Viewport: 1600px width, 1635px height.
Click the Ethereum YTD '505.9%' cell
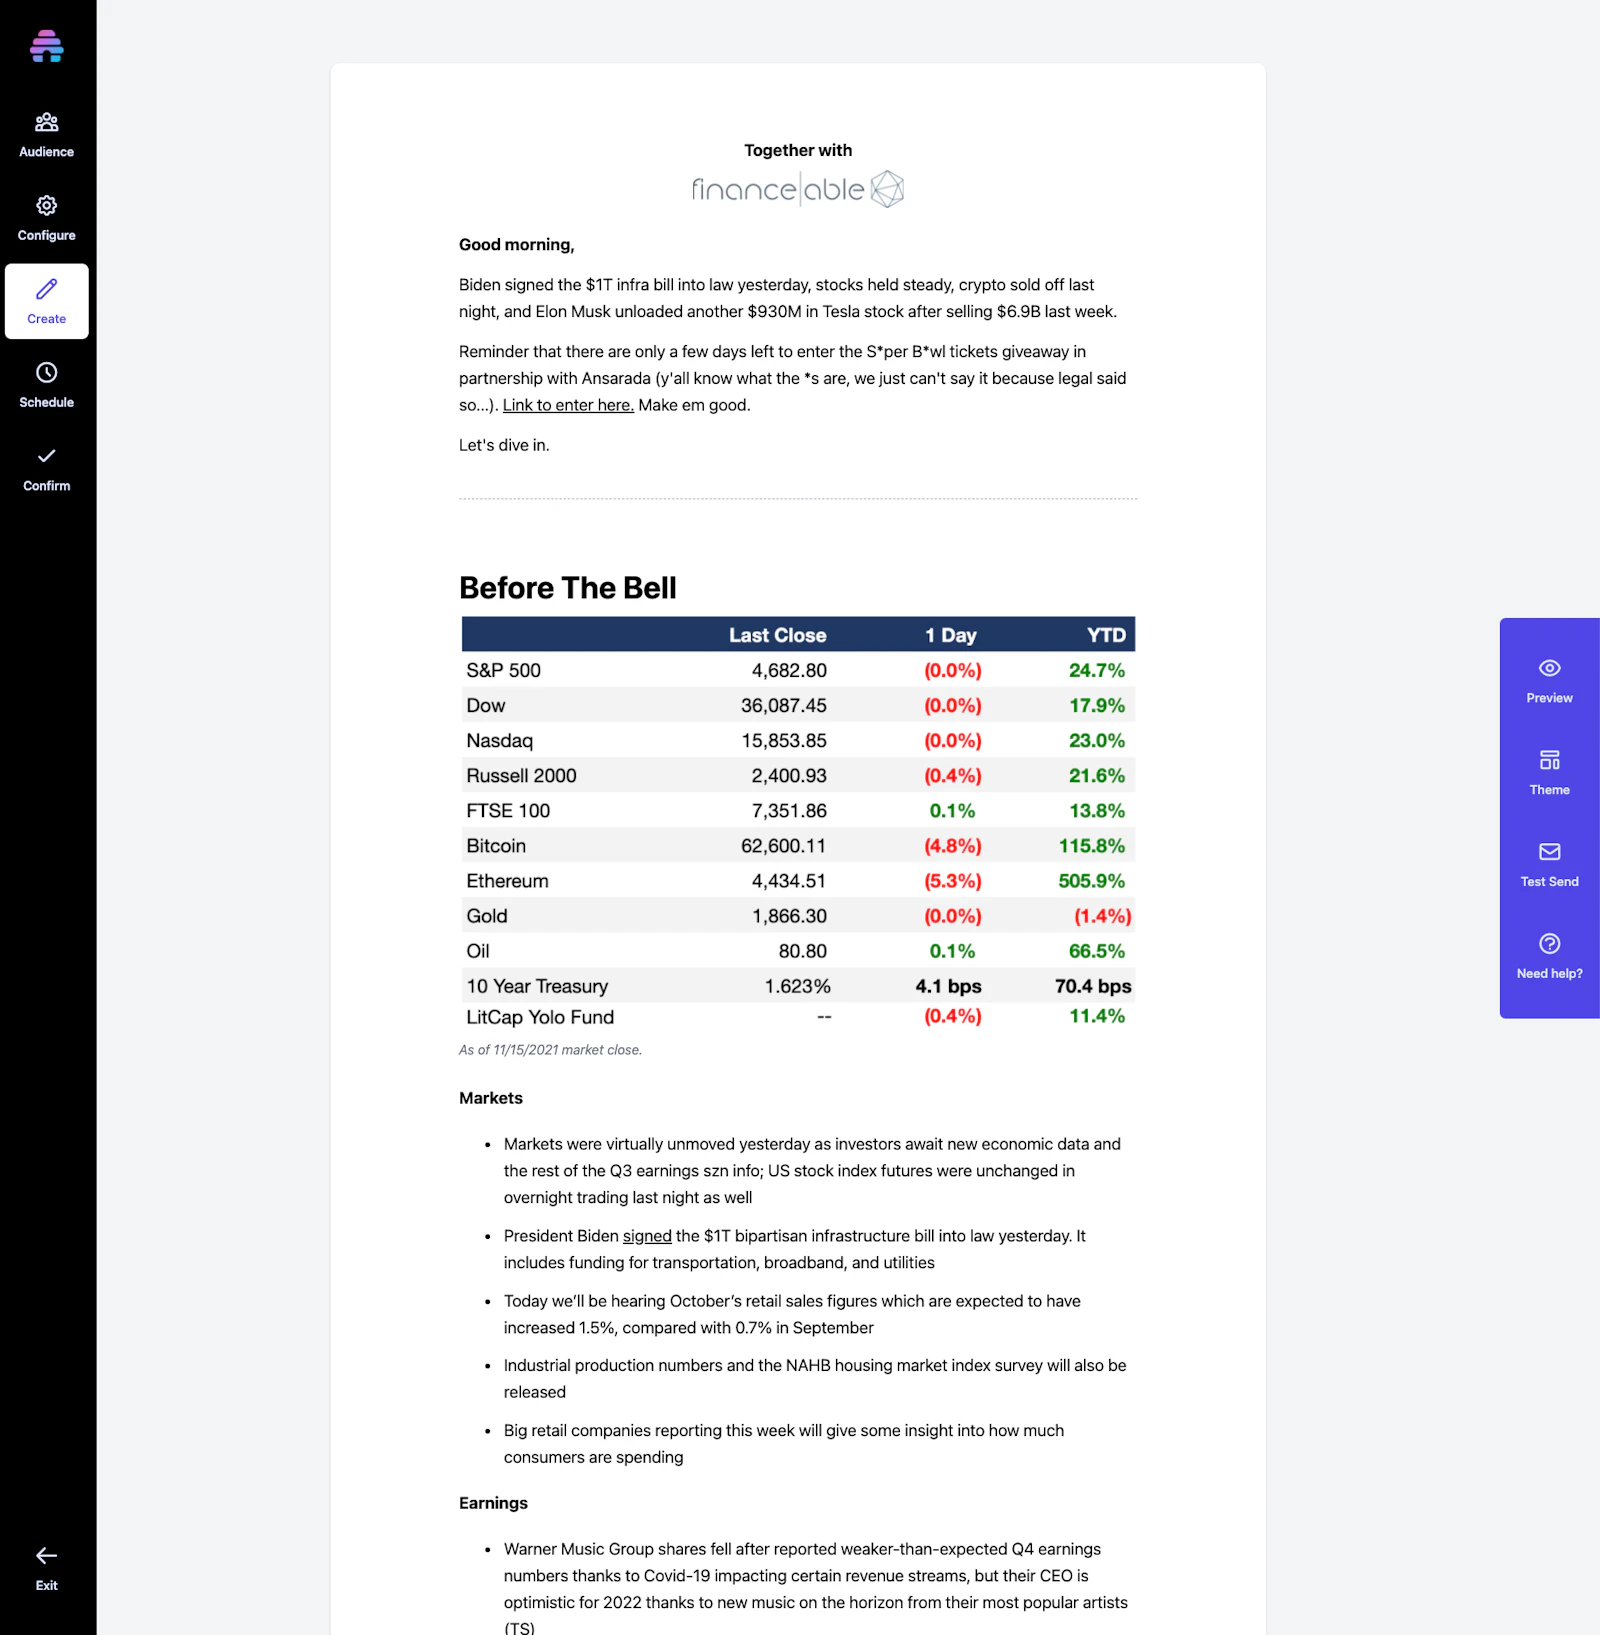(1091, 880)
